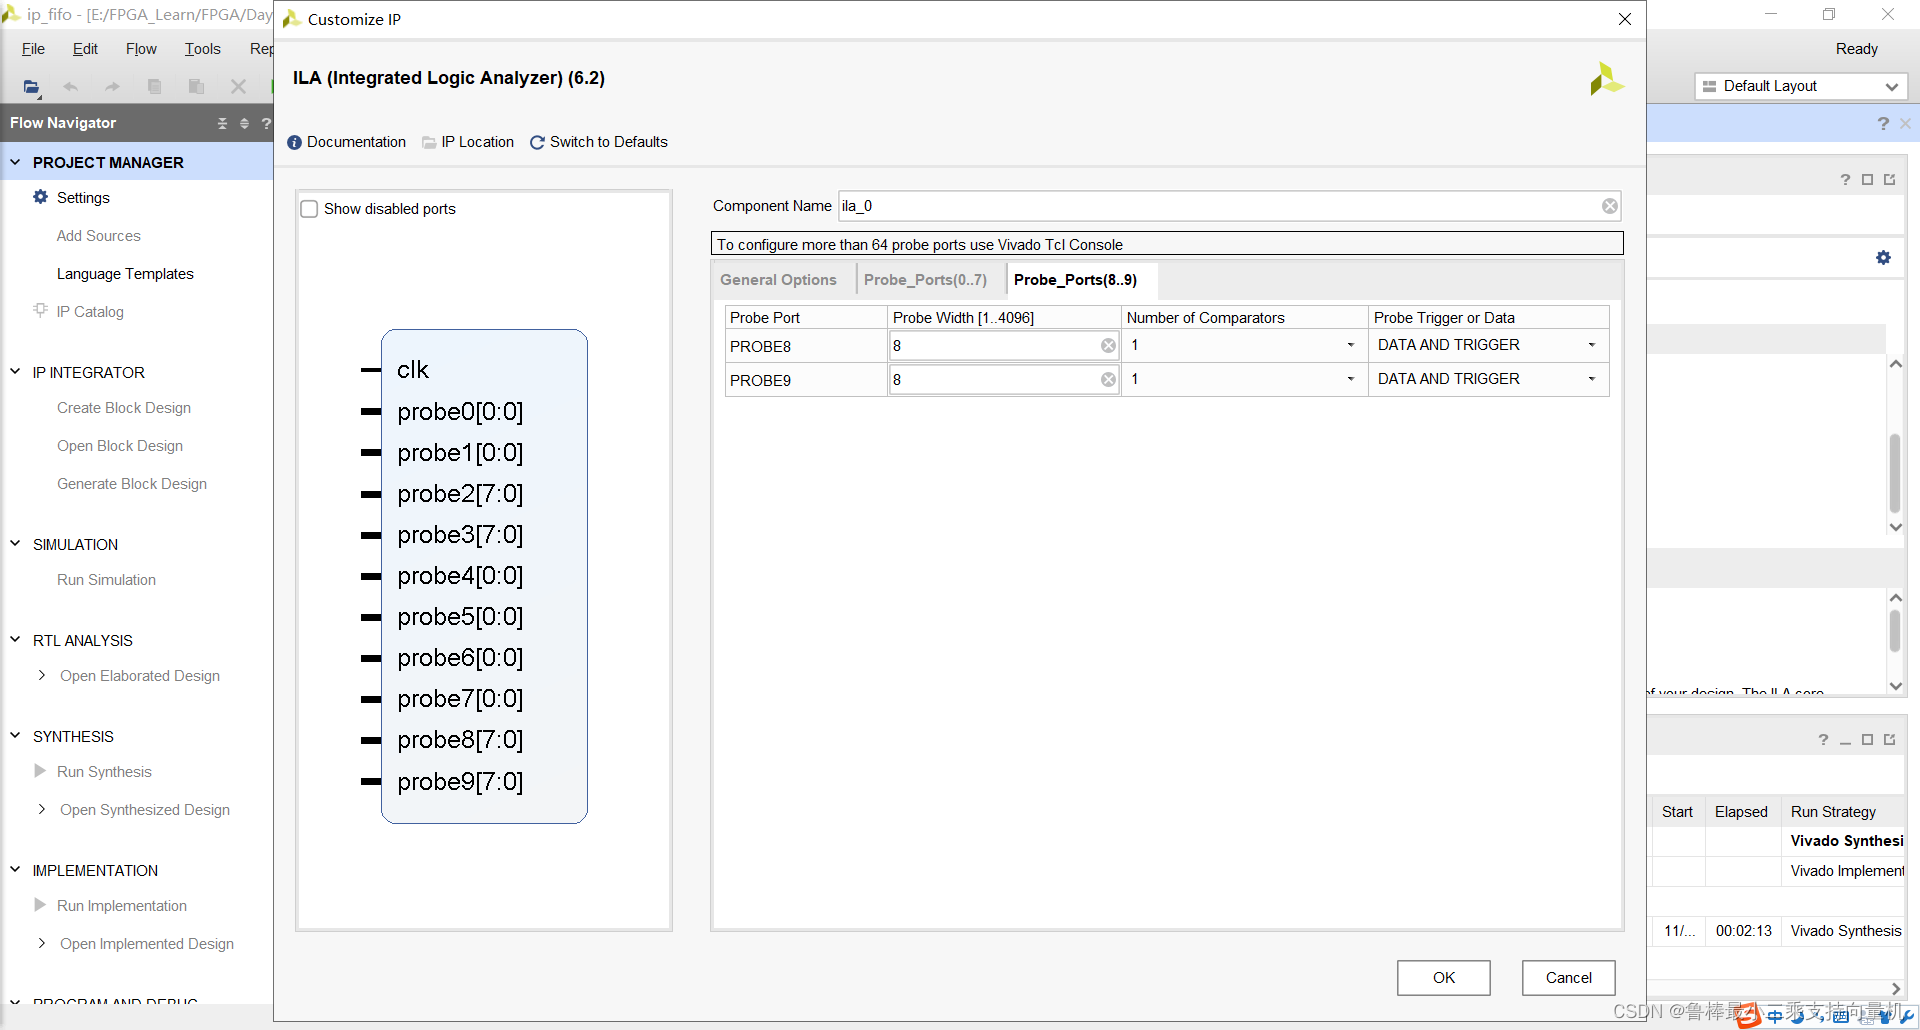1920x1030 pixels.
Task: Switch to the Probe_Ports(0..7) tab
Action: (925, 280)
